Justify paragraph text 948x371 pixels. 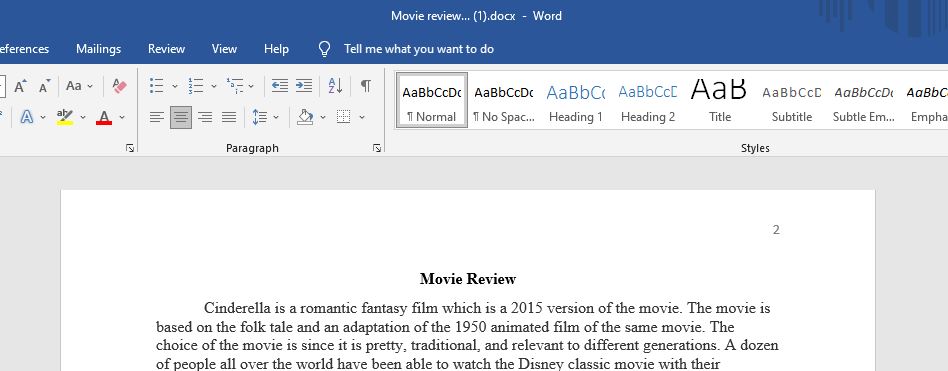click(229, 117)
